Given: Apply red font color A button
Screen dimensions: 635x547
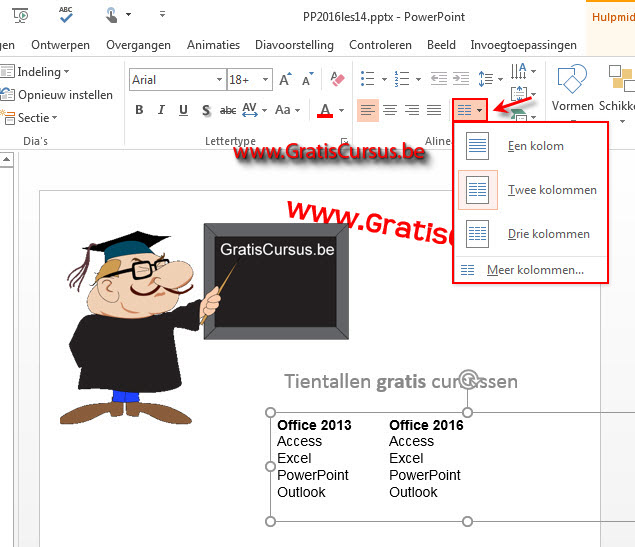Looking at the screenshot, I should (x=325, y=110).
